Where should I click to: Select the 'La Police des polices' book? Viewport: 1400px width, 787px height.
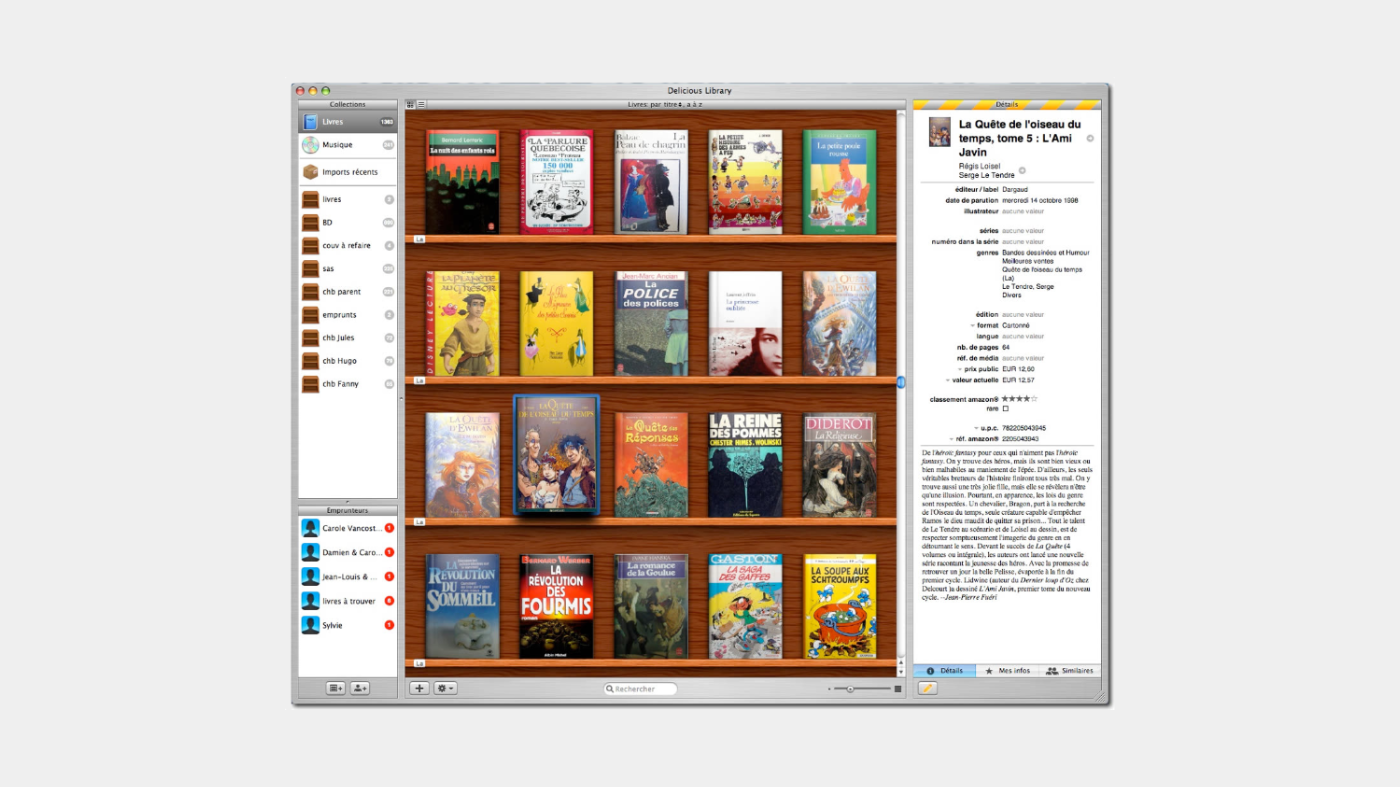click(x=651, y=323)
